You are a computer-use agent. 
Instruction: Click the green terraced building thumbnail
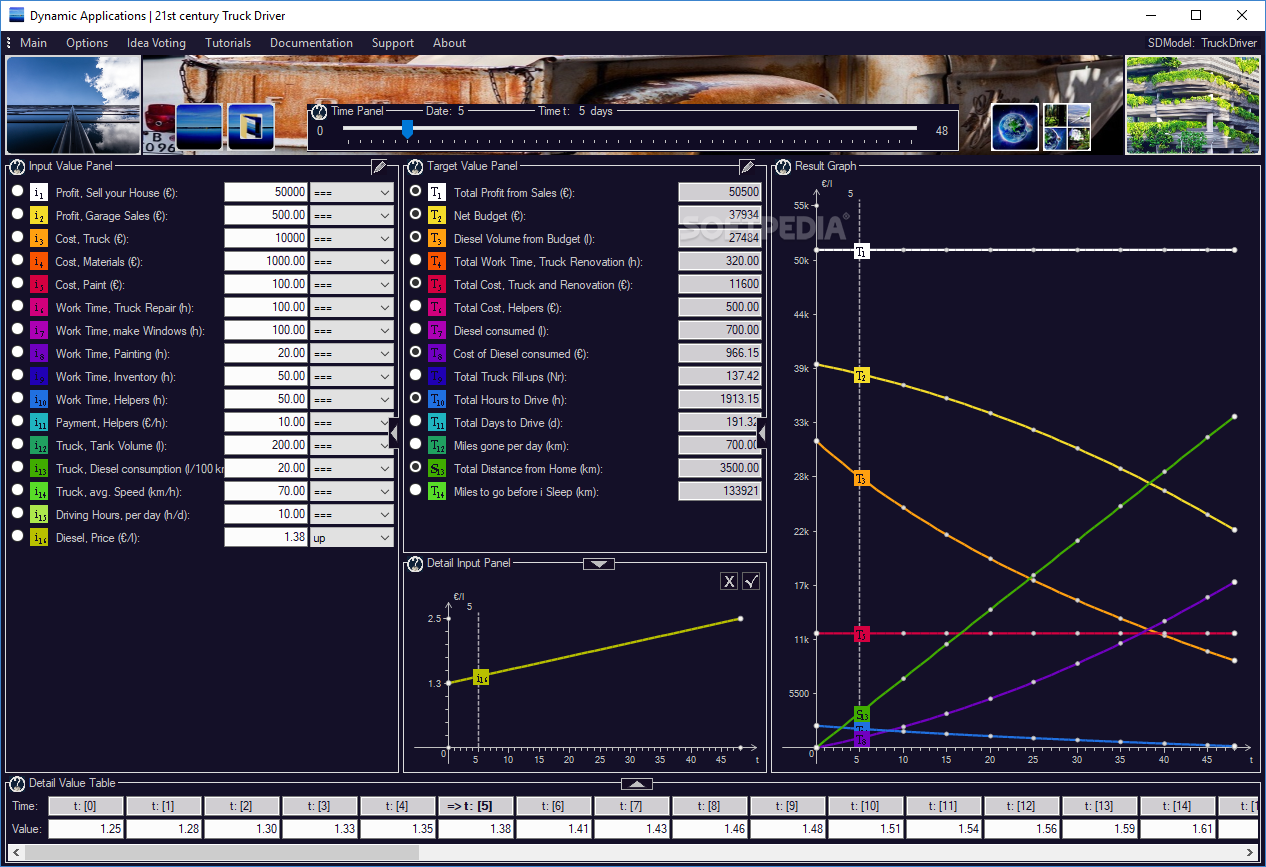(x=1193, y=105)
